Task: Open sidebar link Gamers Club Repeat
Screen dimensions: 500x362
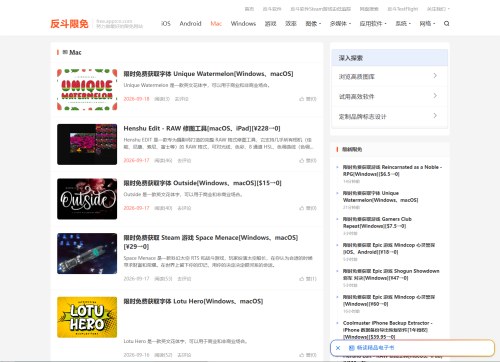Action: coord(377,223)
